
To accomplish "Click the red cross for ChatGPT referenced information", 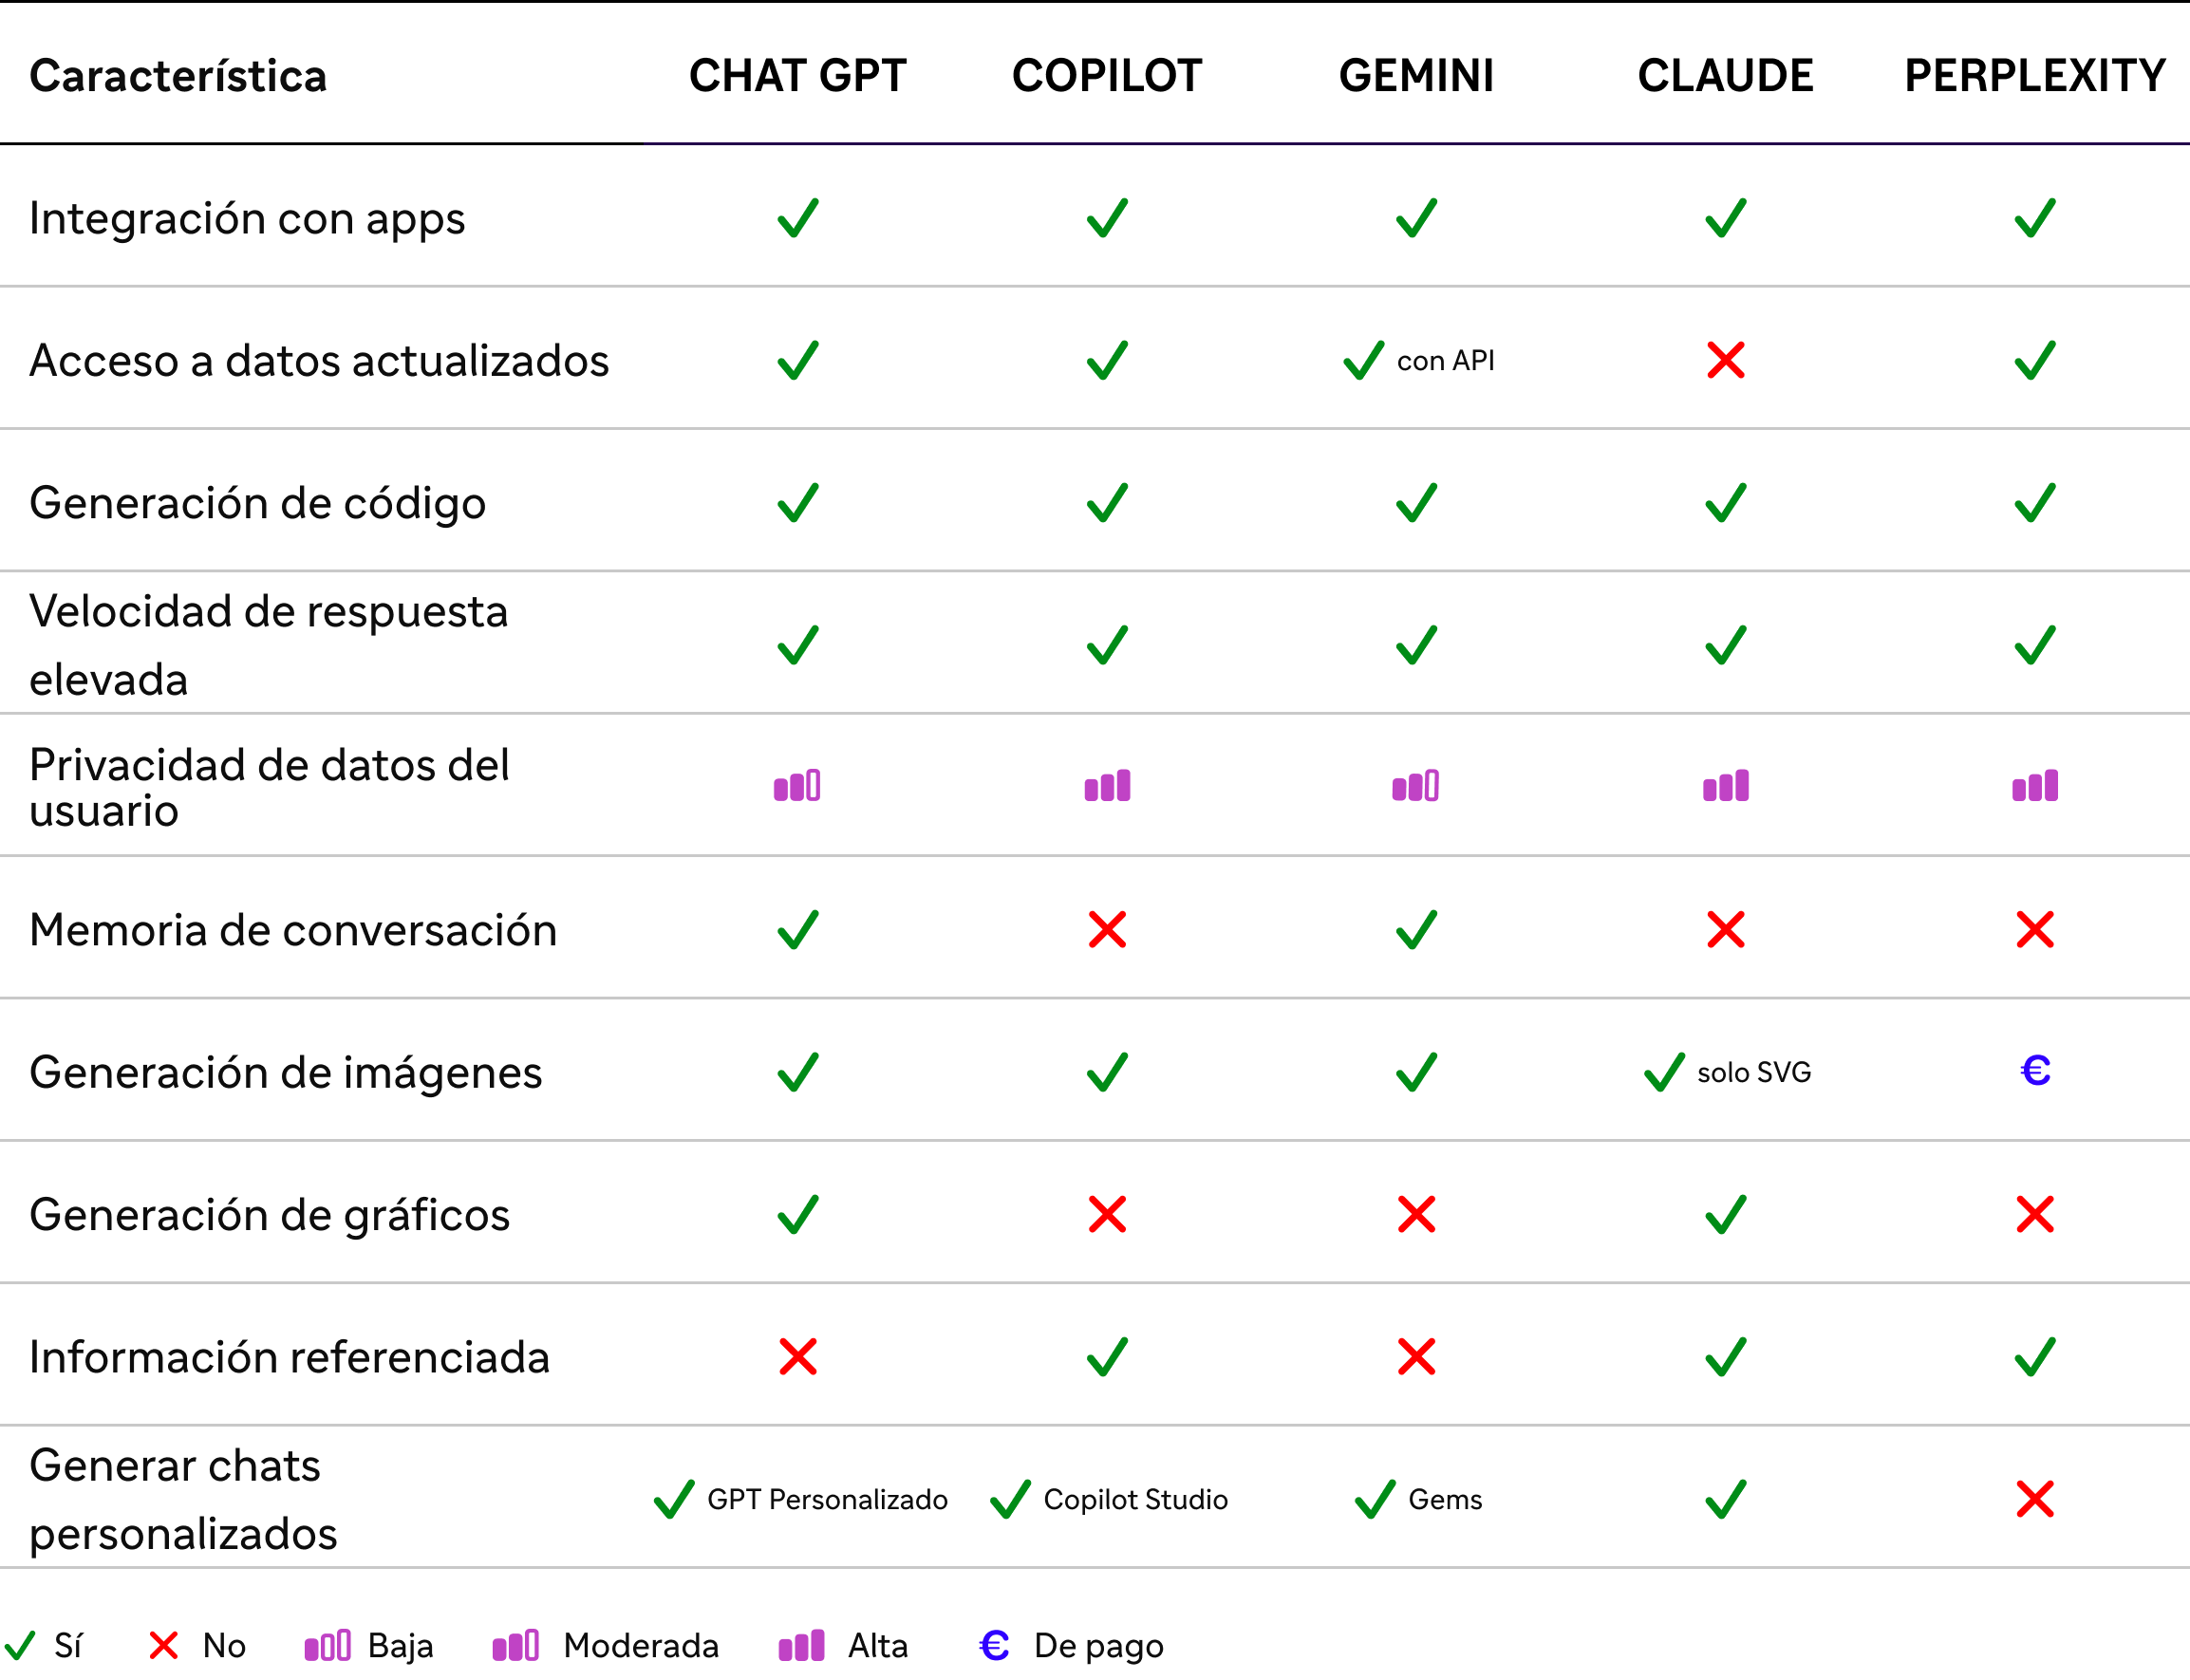I will 798,1356.
